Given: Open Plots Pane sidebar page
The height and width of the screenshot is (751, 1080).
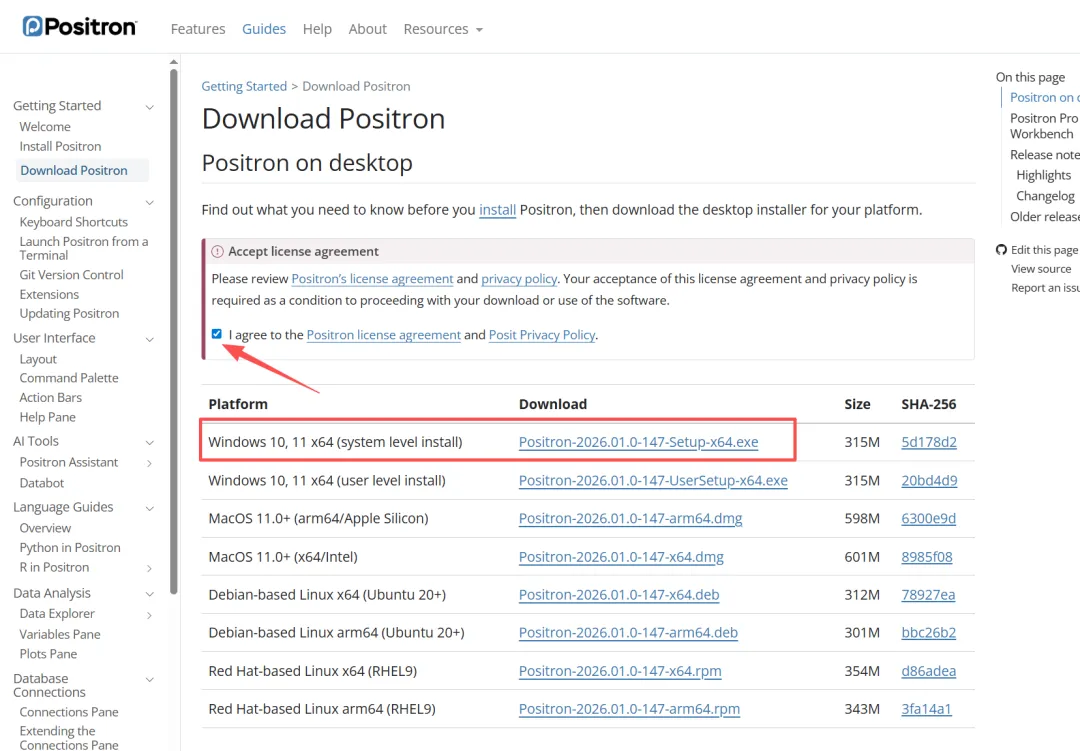Looking at the screenshot, I should tap(48, 654).
